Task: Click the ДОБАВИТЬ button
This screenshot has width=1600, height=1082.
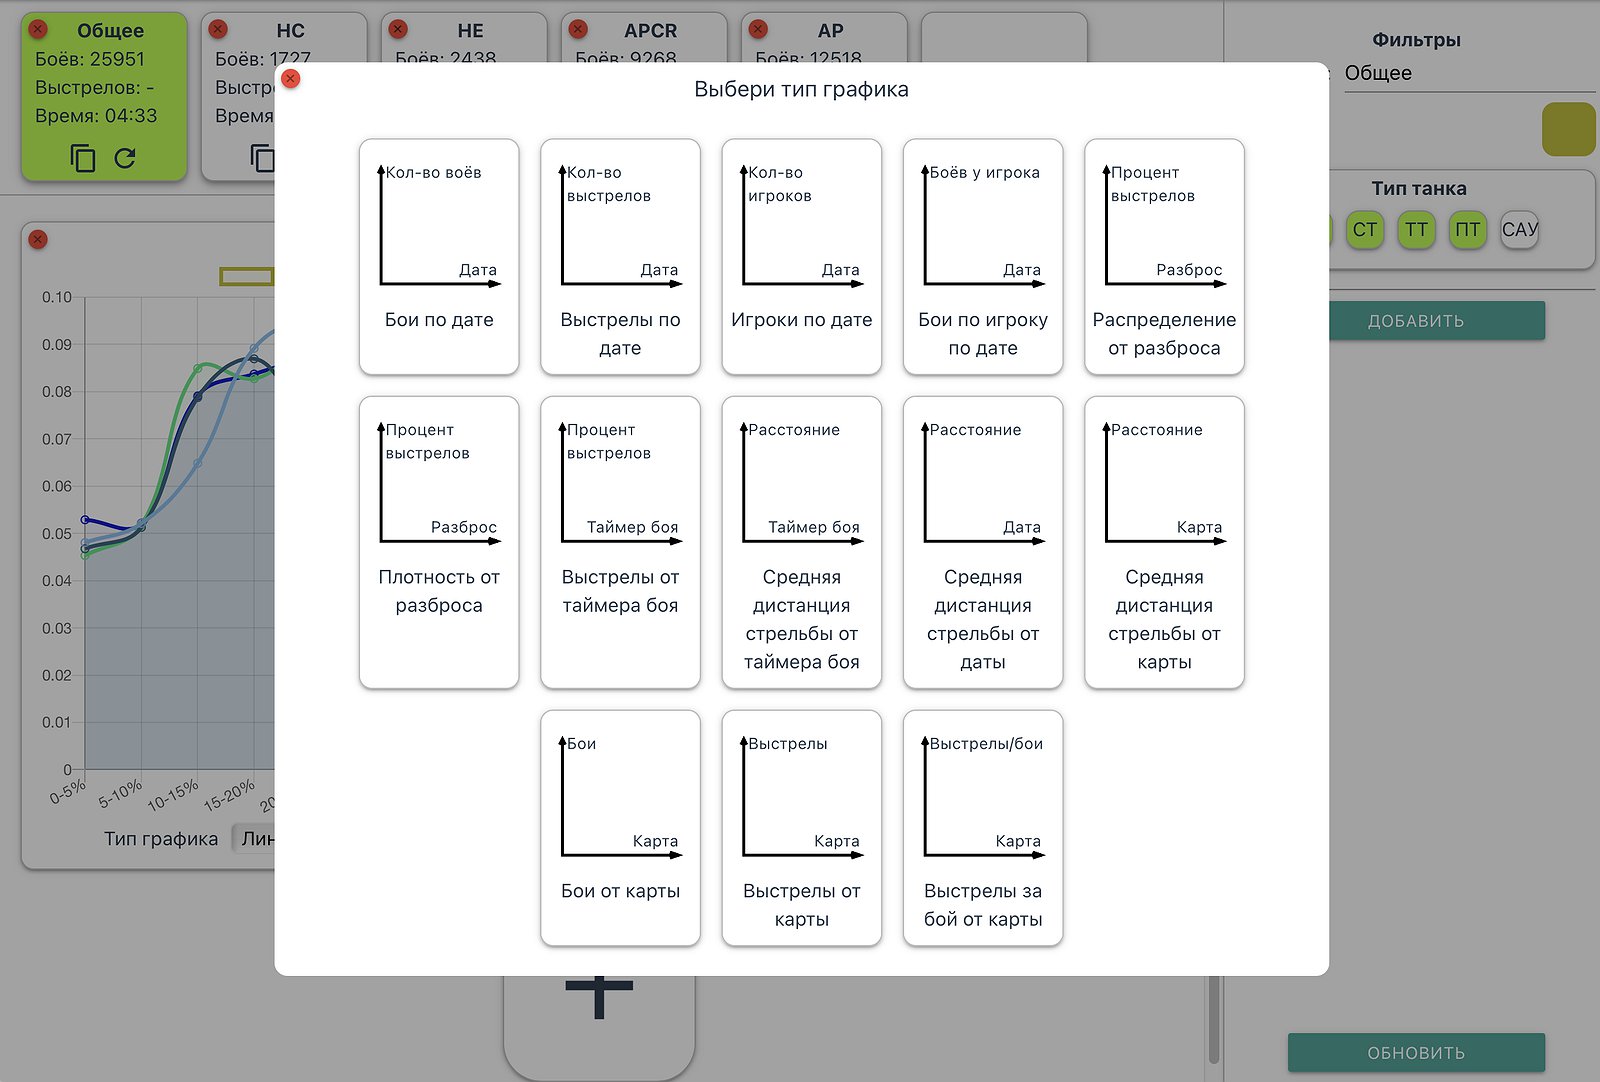Action: [1415, 321]
